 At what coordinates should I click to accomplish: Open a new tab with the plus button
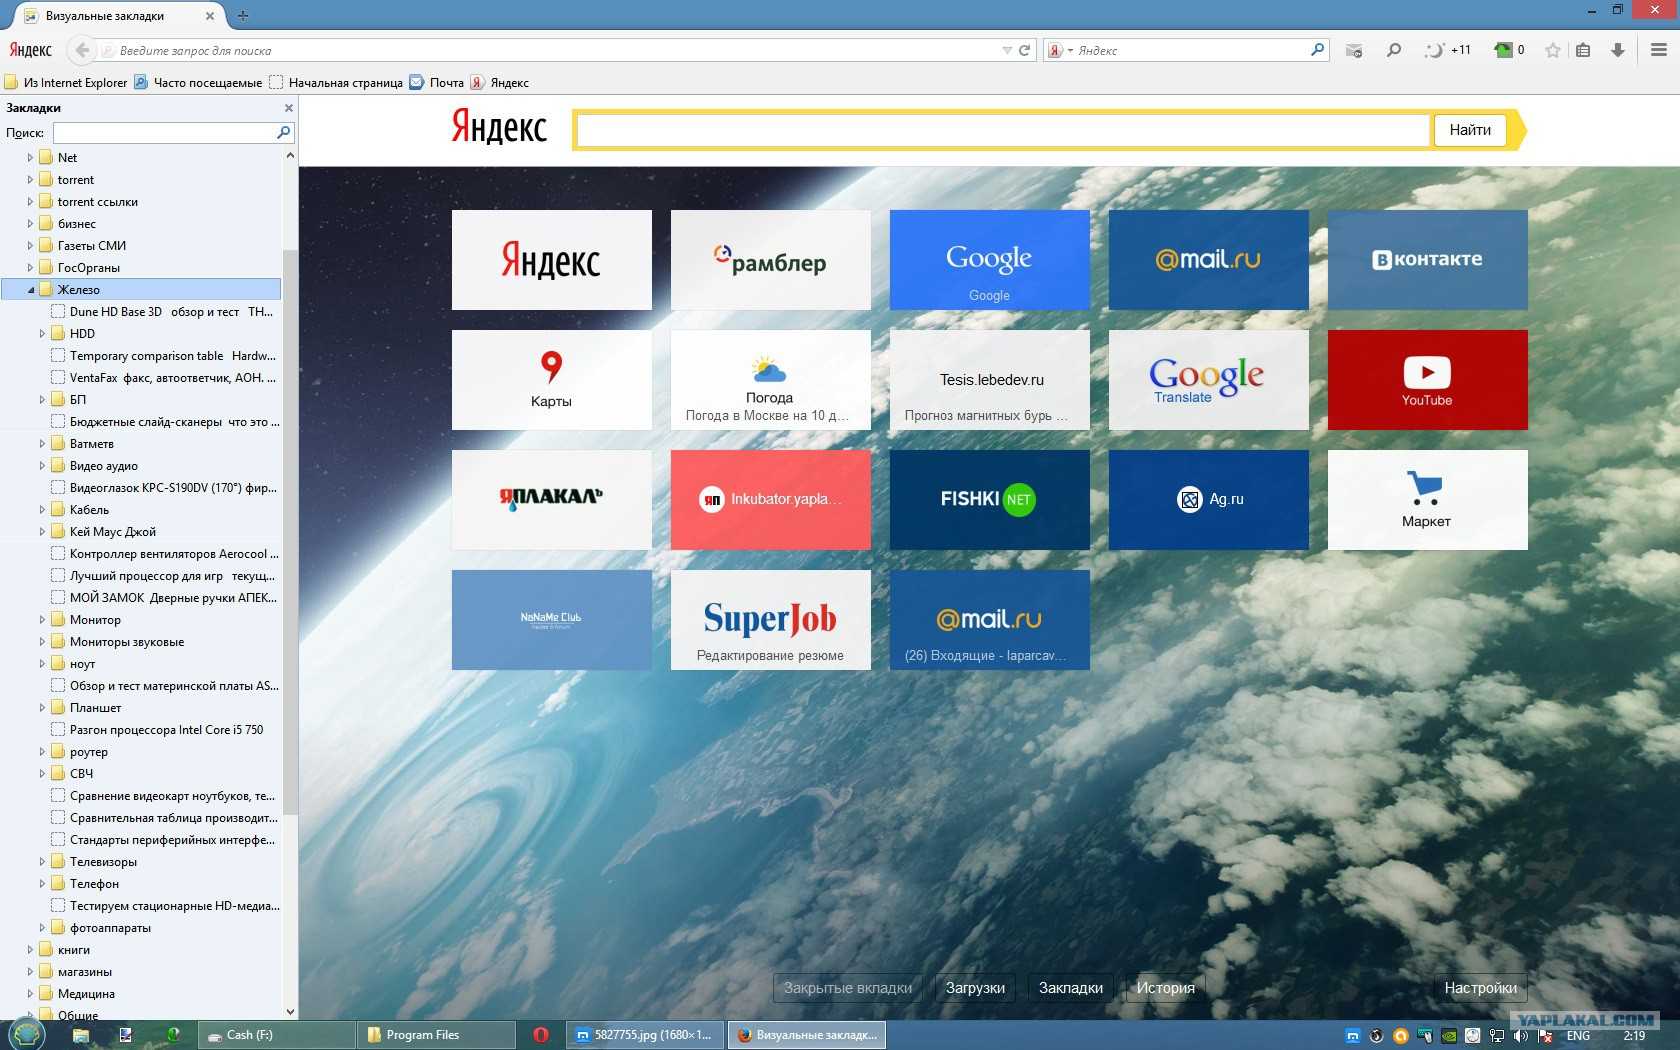pyautogui.click(x=243, y=16)
